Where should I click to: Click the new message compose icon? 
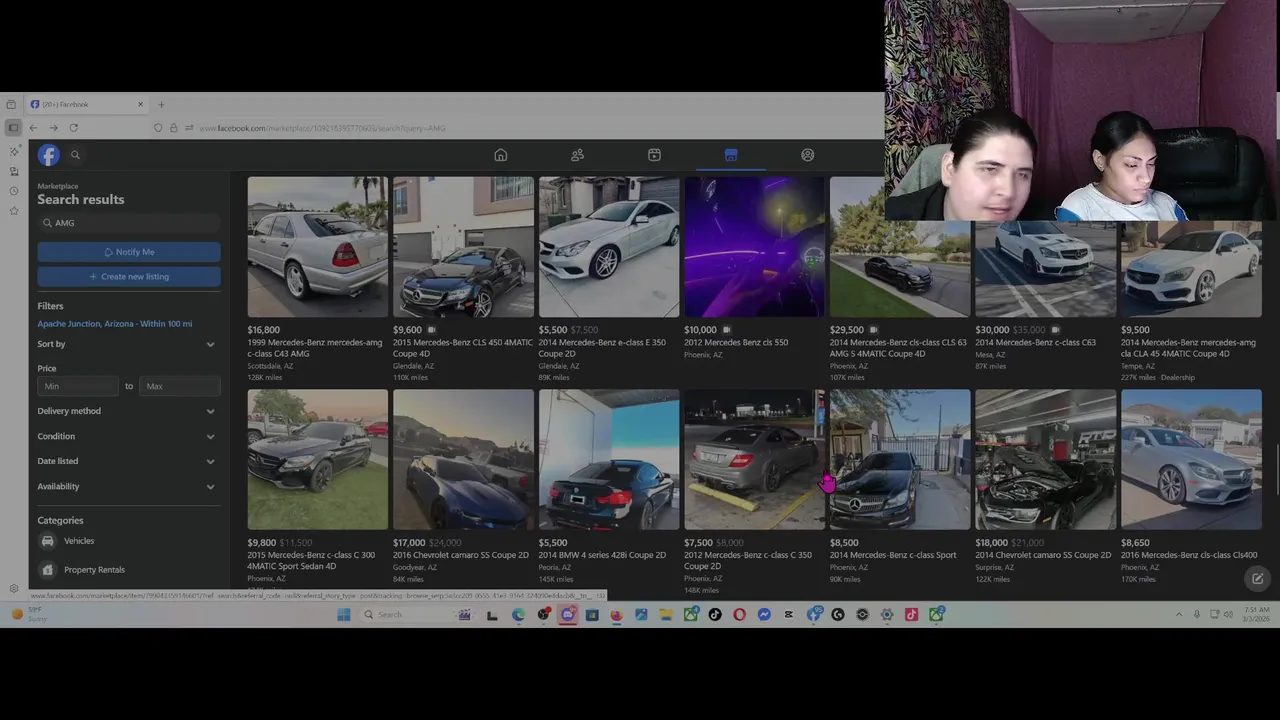[x=1257, y=578]
